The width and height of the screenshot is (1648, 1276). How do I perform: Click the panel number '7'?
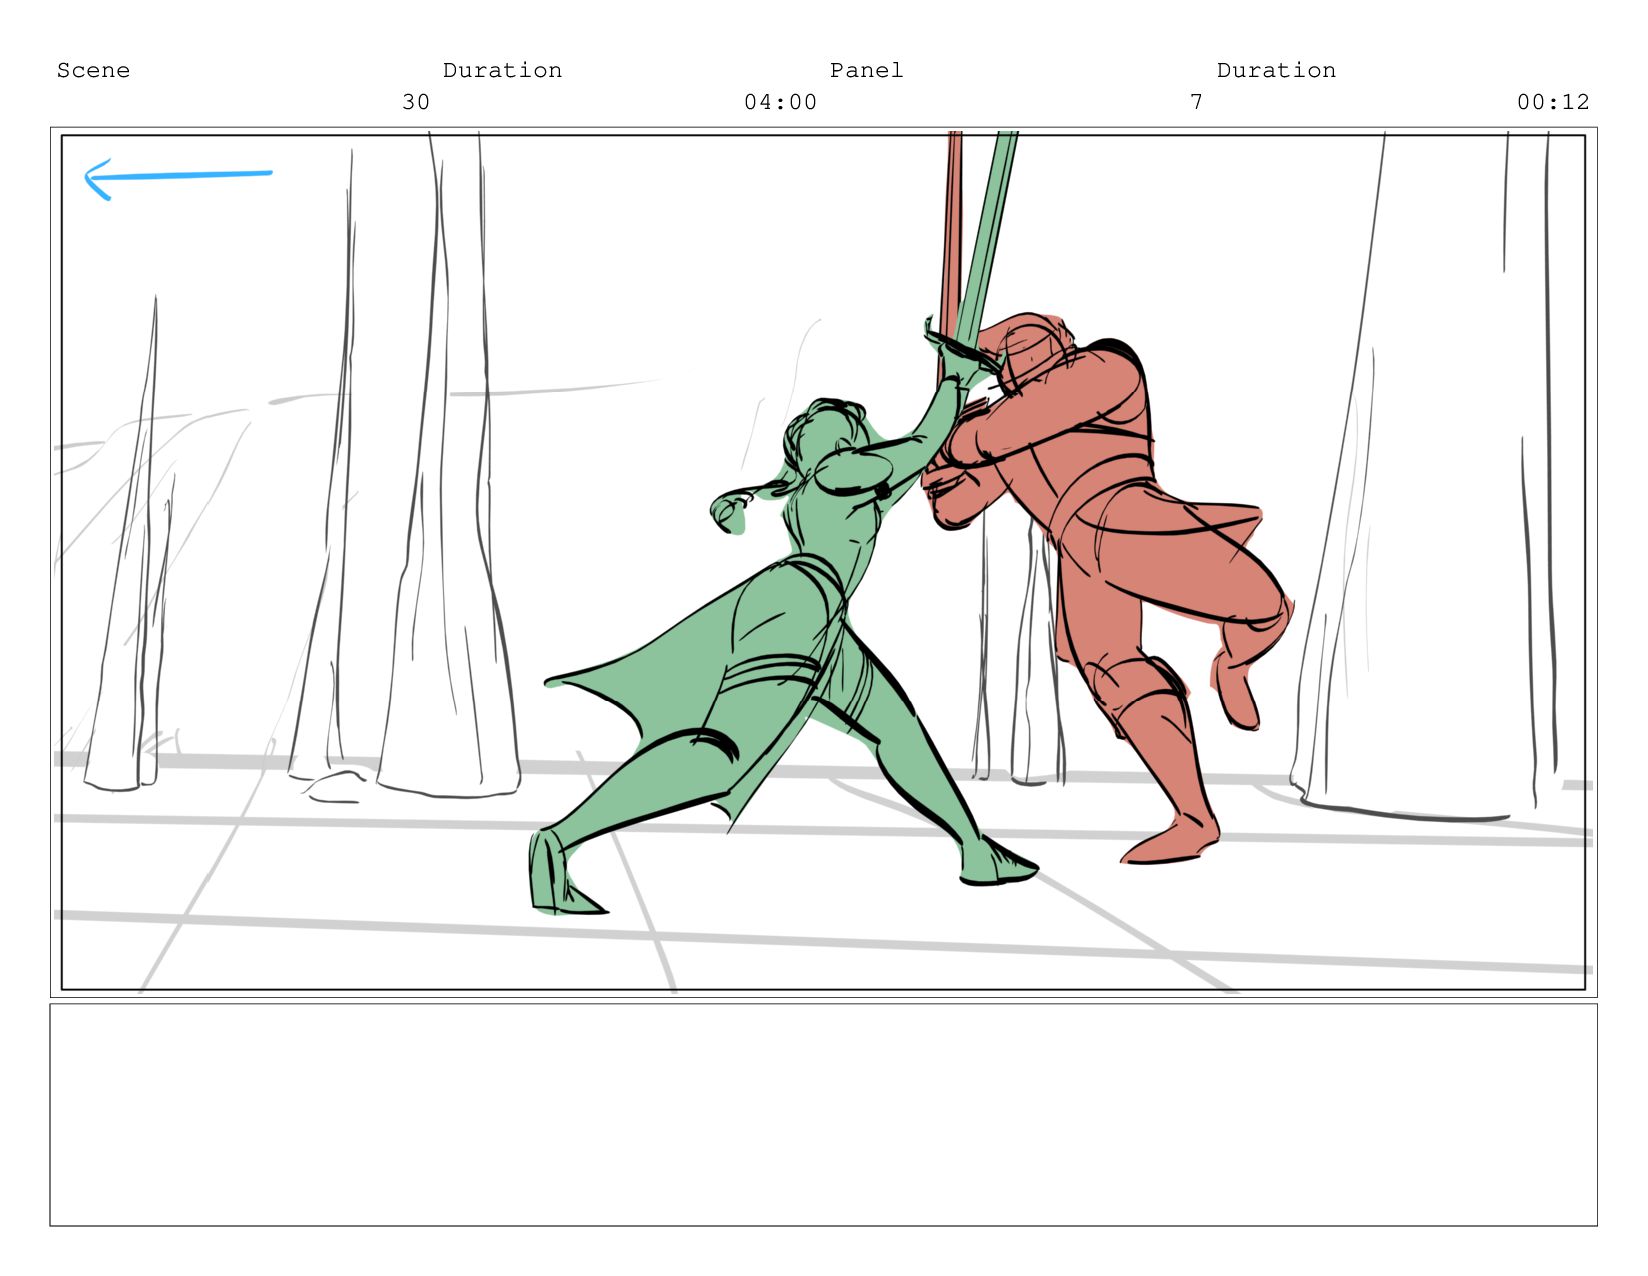coord(1196,102)
